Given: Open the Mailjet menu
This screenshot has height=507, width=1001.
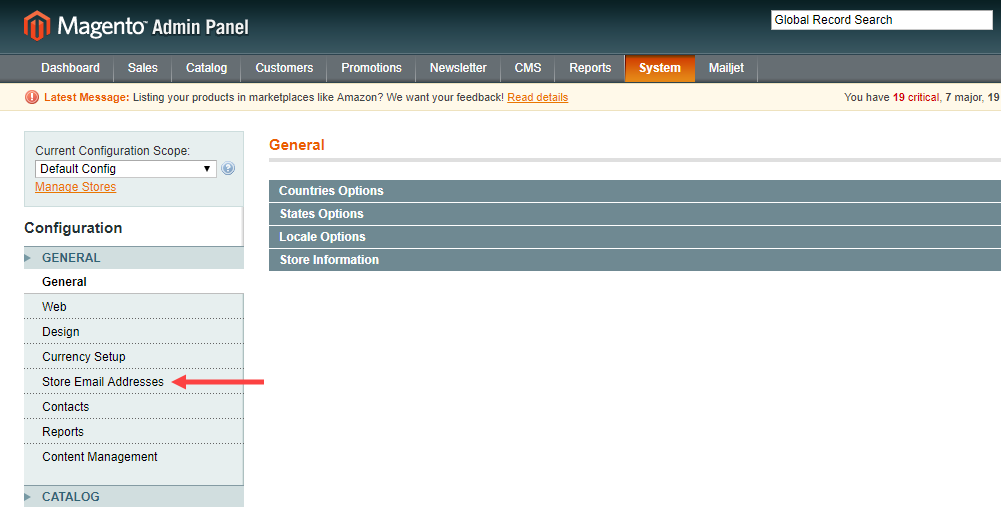Looking at the screenshot, I should (726, 68).
